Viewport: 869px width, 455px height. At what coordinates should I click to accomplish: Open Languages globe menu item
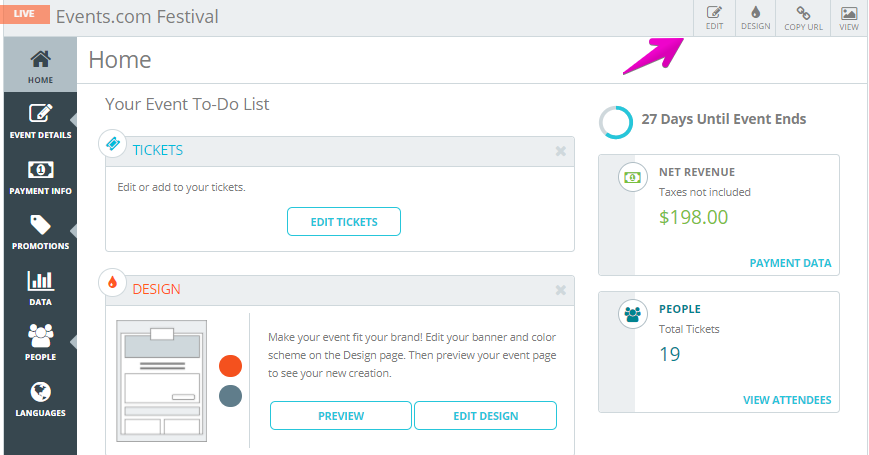[40, 398]
